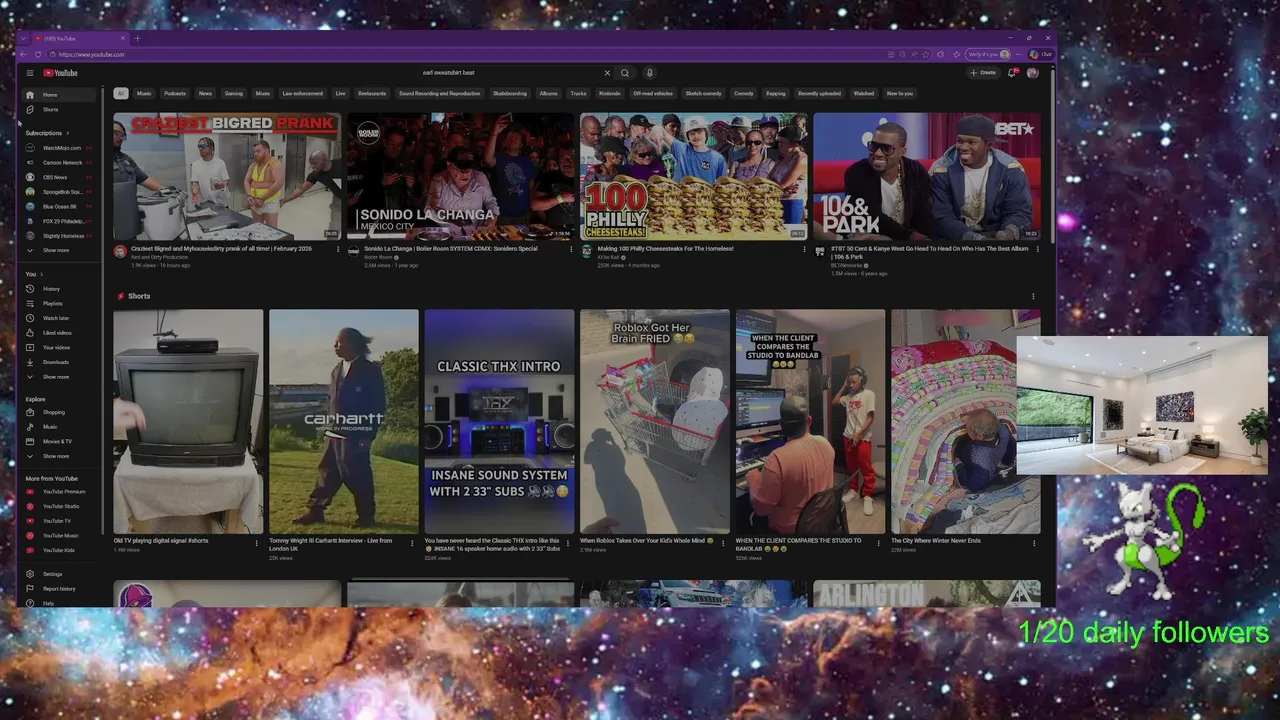
Task: Open a new browser tab
Action: [x=137, y=39]
